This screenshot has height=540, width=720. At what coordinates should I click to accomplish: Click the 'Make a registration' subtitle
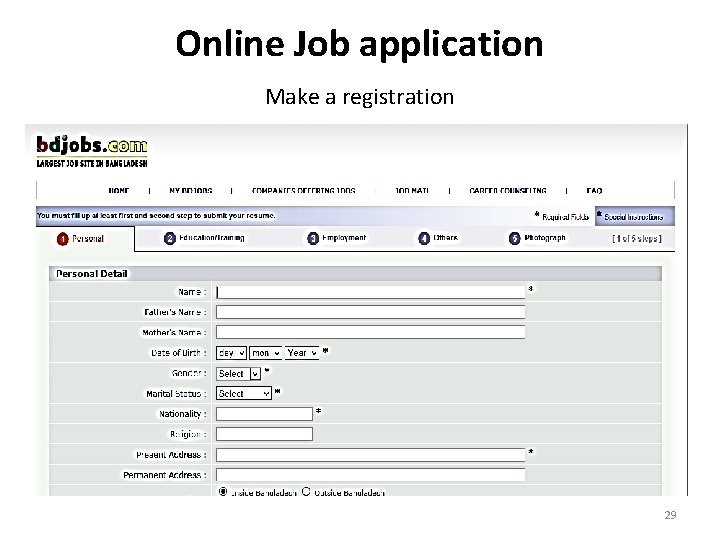360,97
